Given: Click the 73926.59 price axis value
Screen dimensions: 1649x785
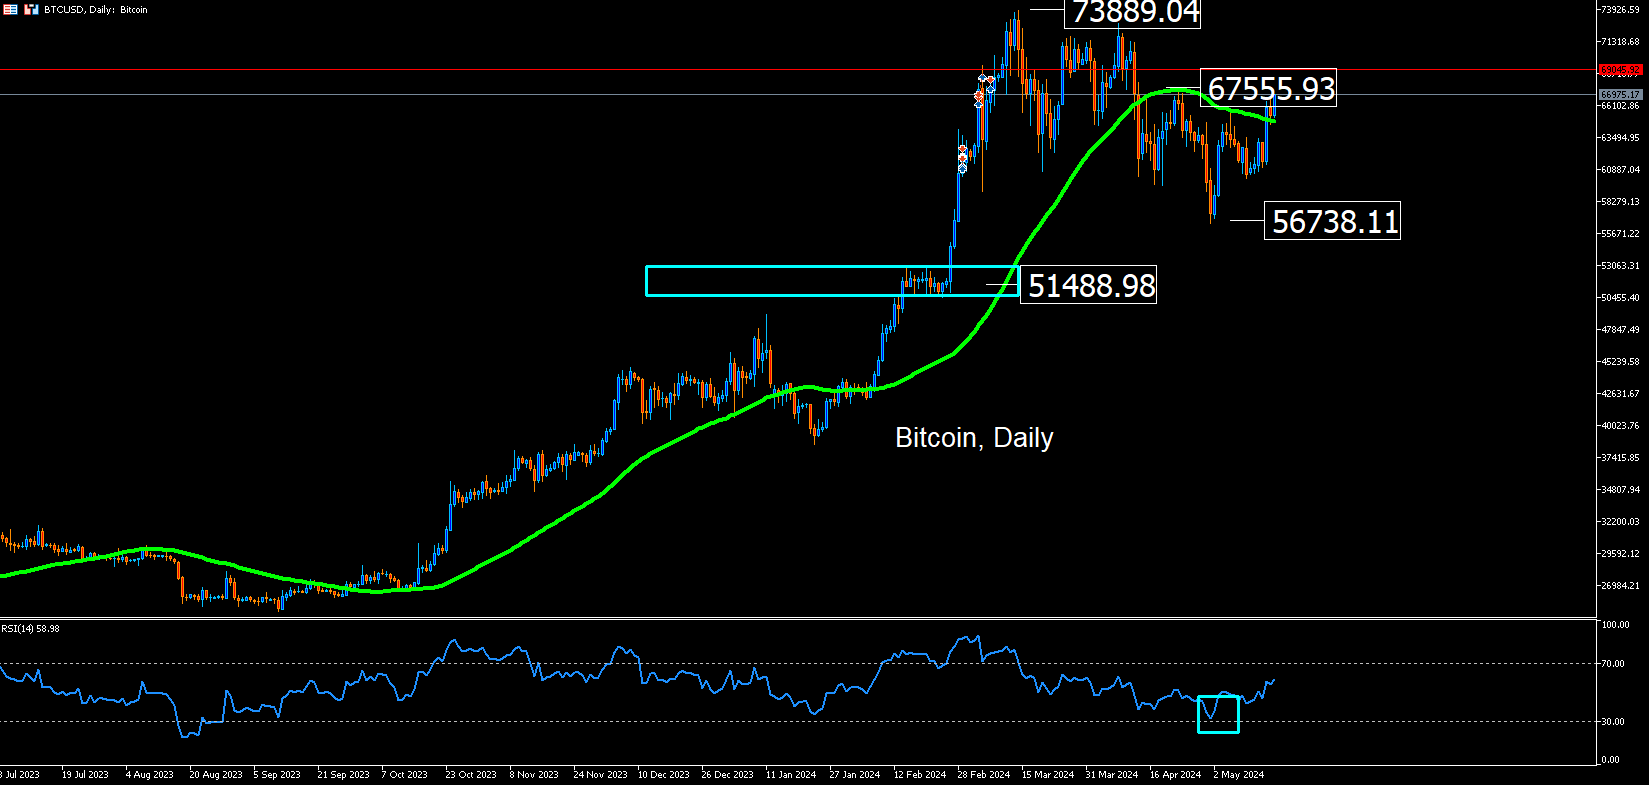Looking at the screenshot, I should pos(1620,10).
